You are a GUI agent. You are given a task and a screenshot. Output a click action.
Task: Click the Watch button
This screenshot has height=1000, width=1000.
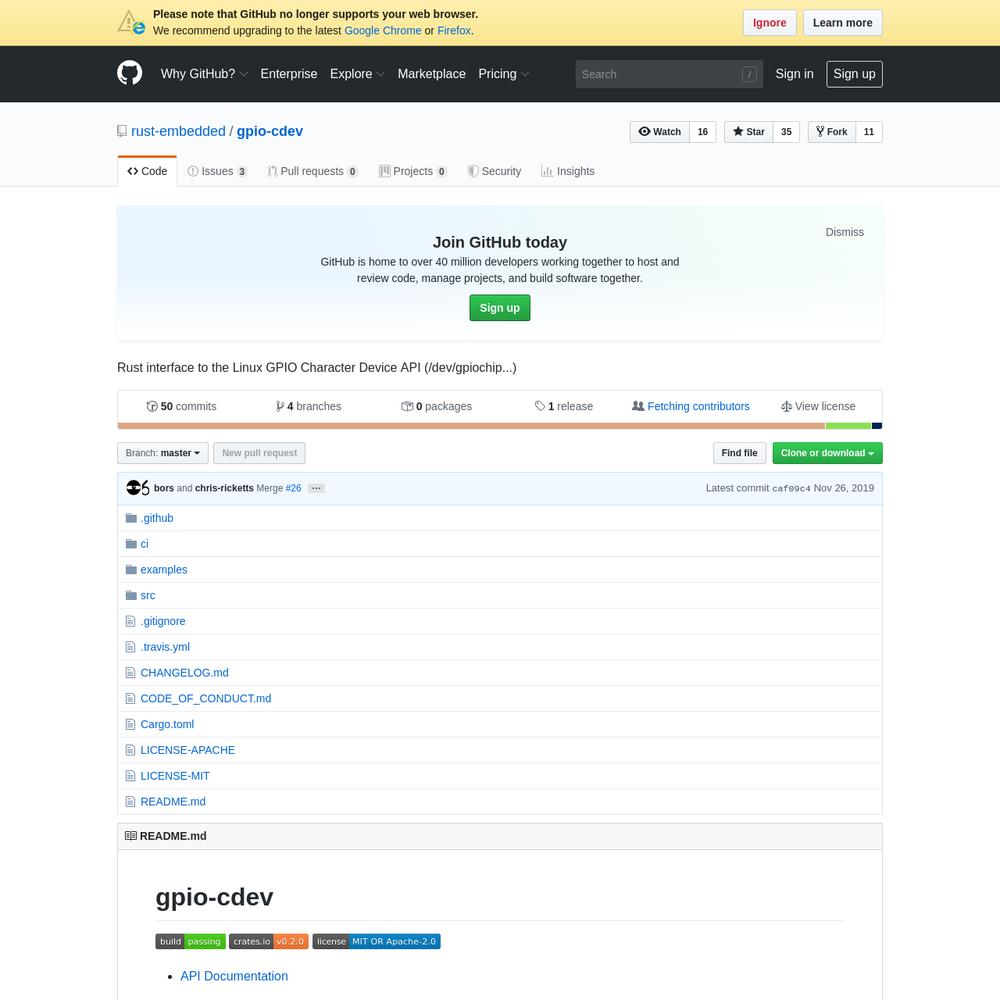pyautogui.click(x=659, y=132)
